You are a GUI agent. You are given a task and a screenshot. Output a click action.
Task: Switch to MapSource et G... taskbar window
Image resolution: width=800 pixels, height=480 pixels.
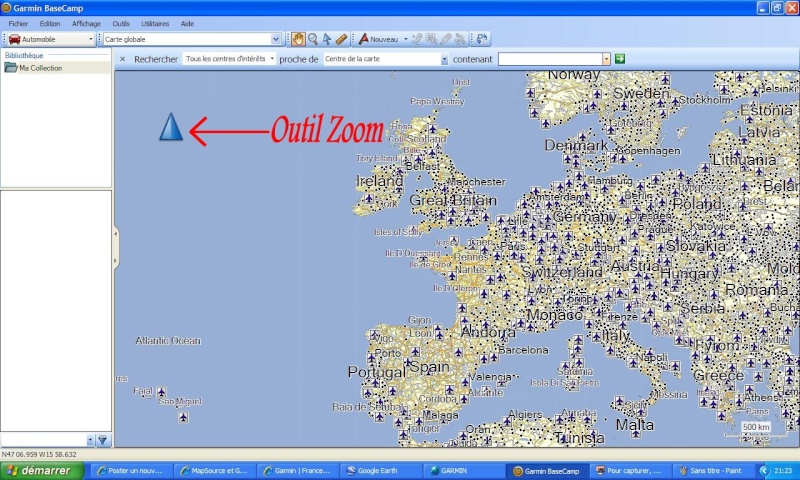[214, 471]
